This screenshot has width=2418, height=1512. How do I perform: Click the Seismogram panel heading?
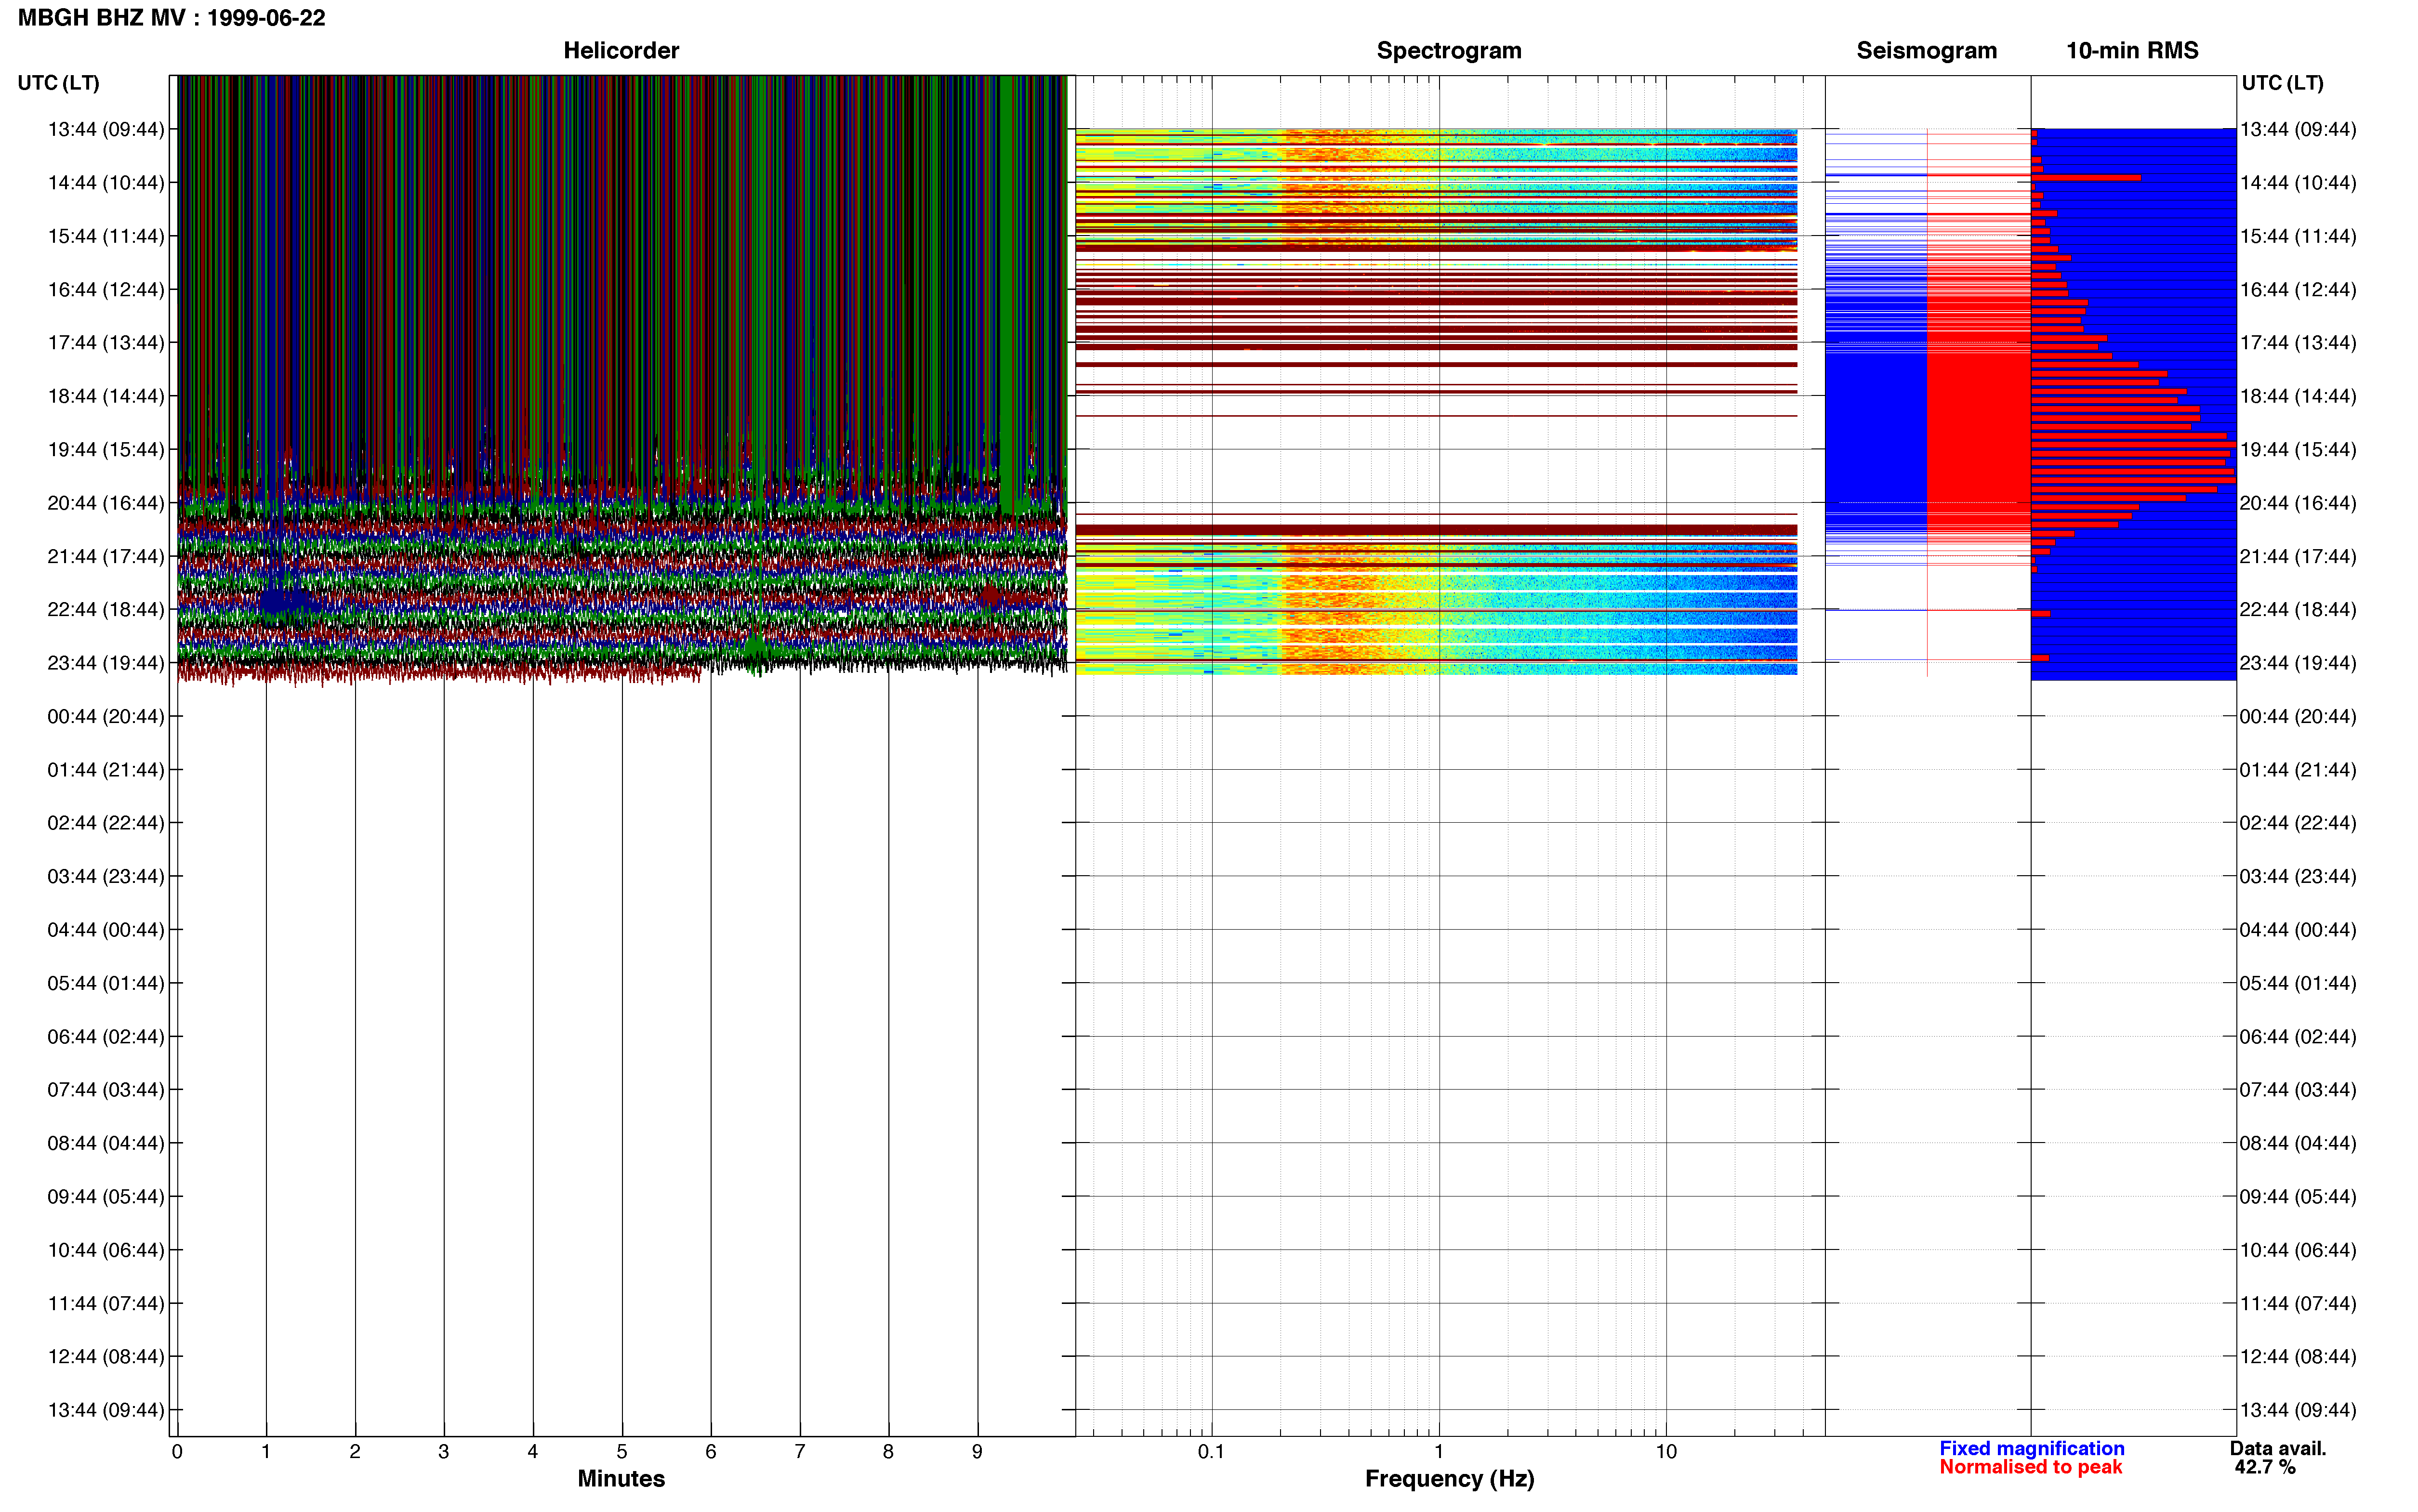coord(1926,50)
